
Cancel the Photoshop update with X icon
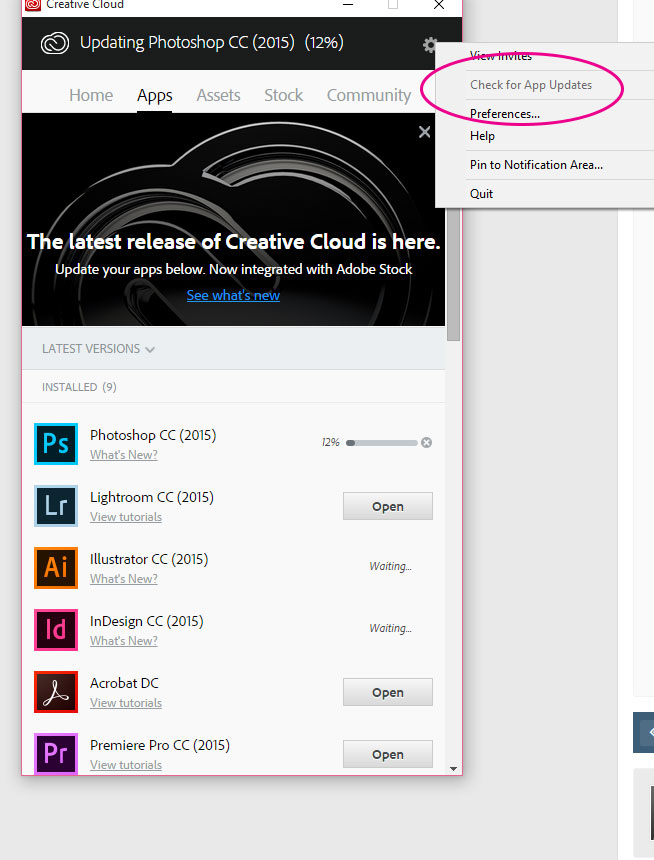(x=426, y=443)
